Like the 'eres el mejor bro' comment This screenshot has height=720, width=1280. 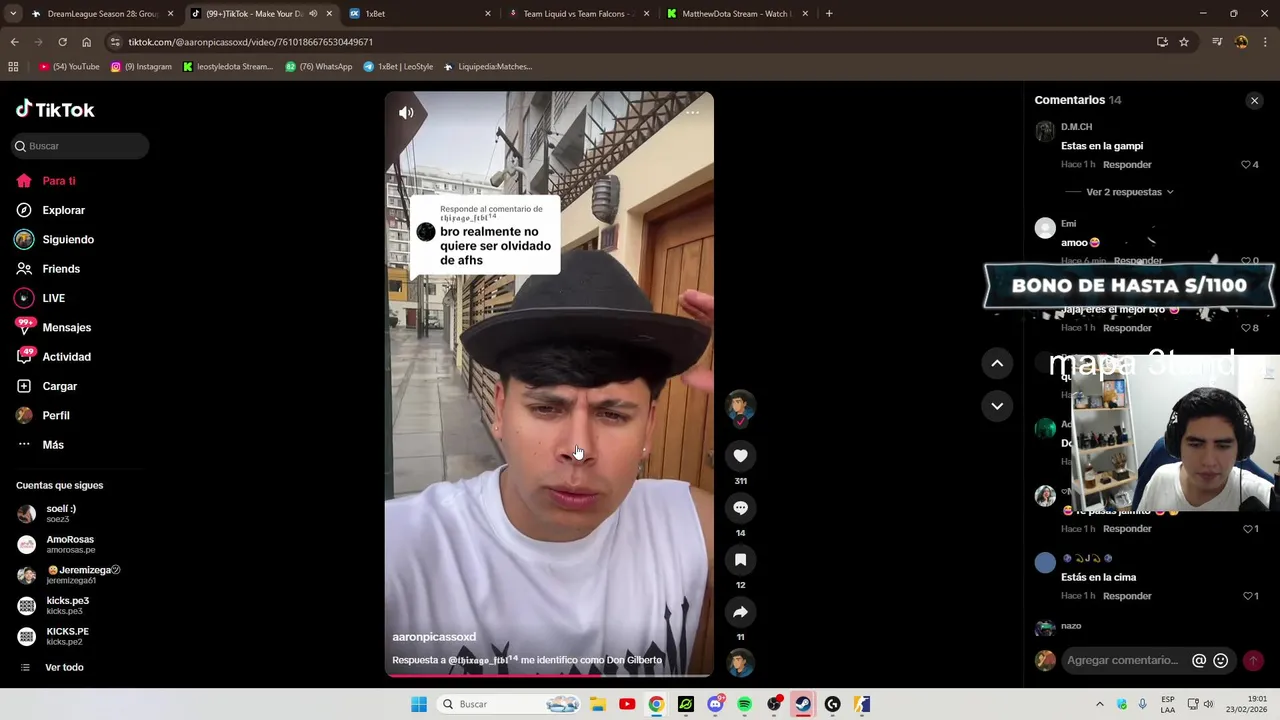click(x=1246, y=328)
